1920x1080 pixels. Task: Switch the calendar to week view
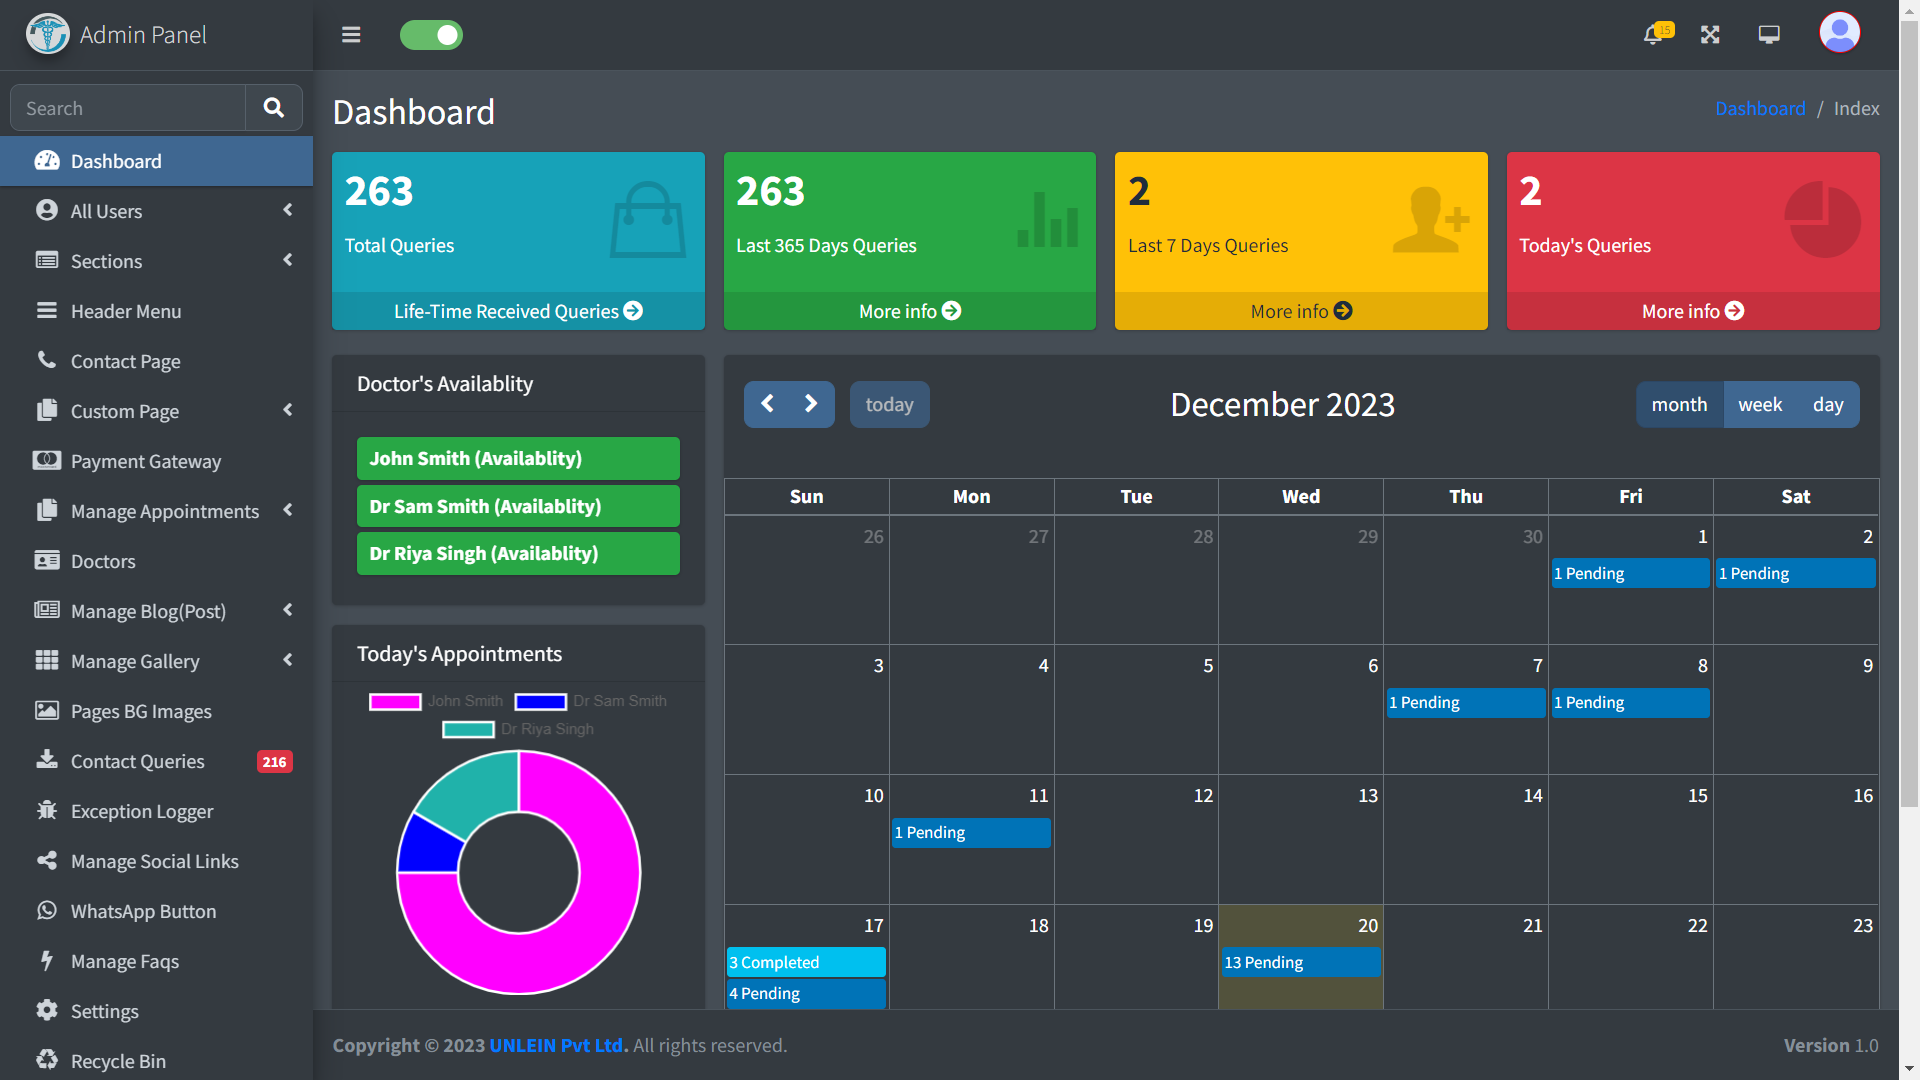click(x=1760, y=404)
